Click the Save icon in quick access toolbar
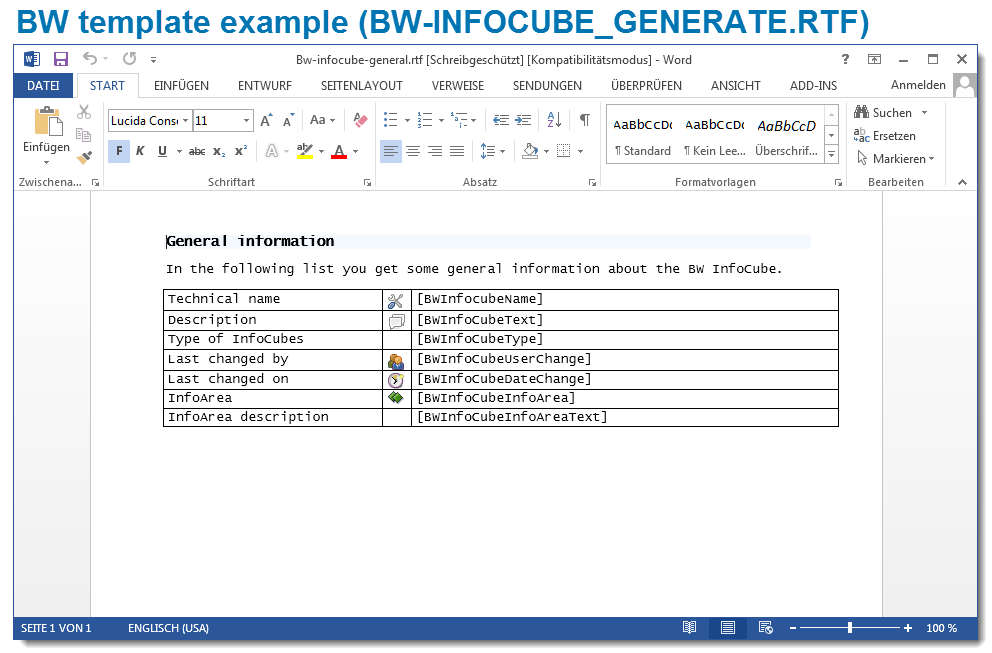The image size is (992, 653). [61, 59]
